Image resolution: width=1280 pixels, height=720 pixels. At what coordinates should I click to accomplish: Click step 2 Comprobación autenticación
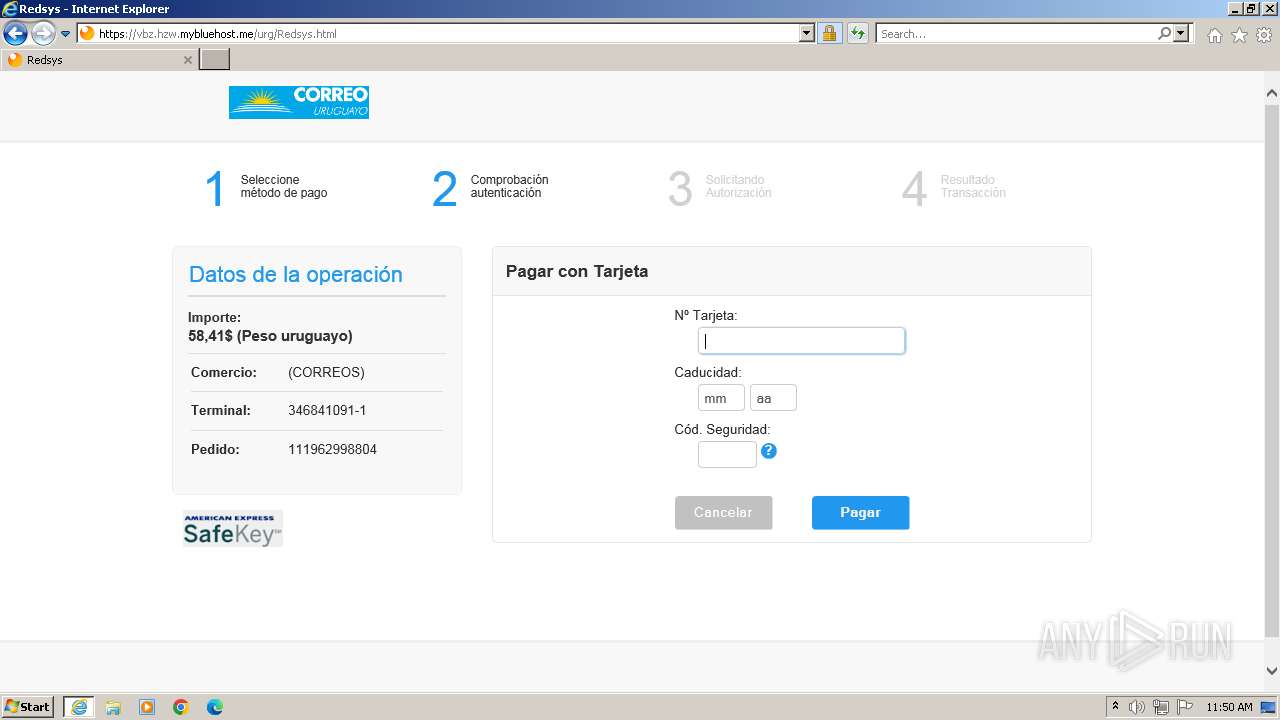[491, 187]
